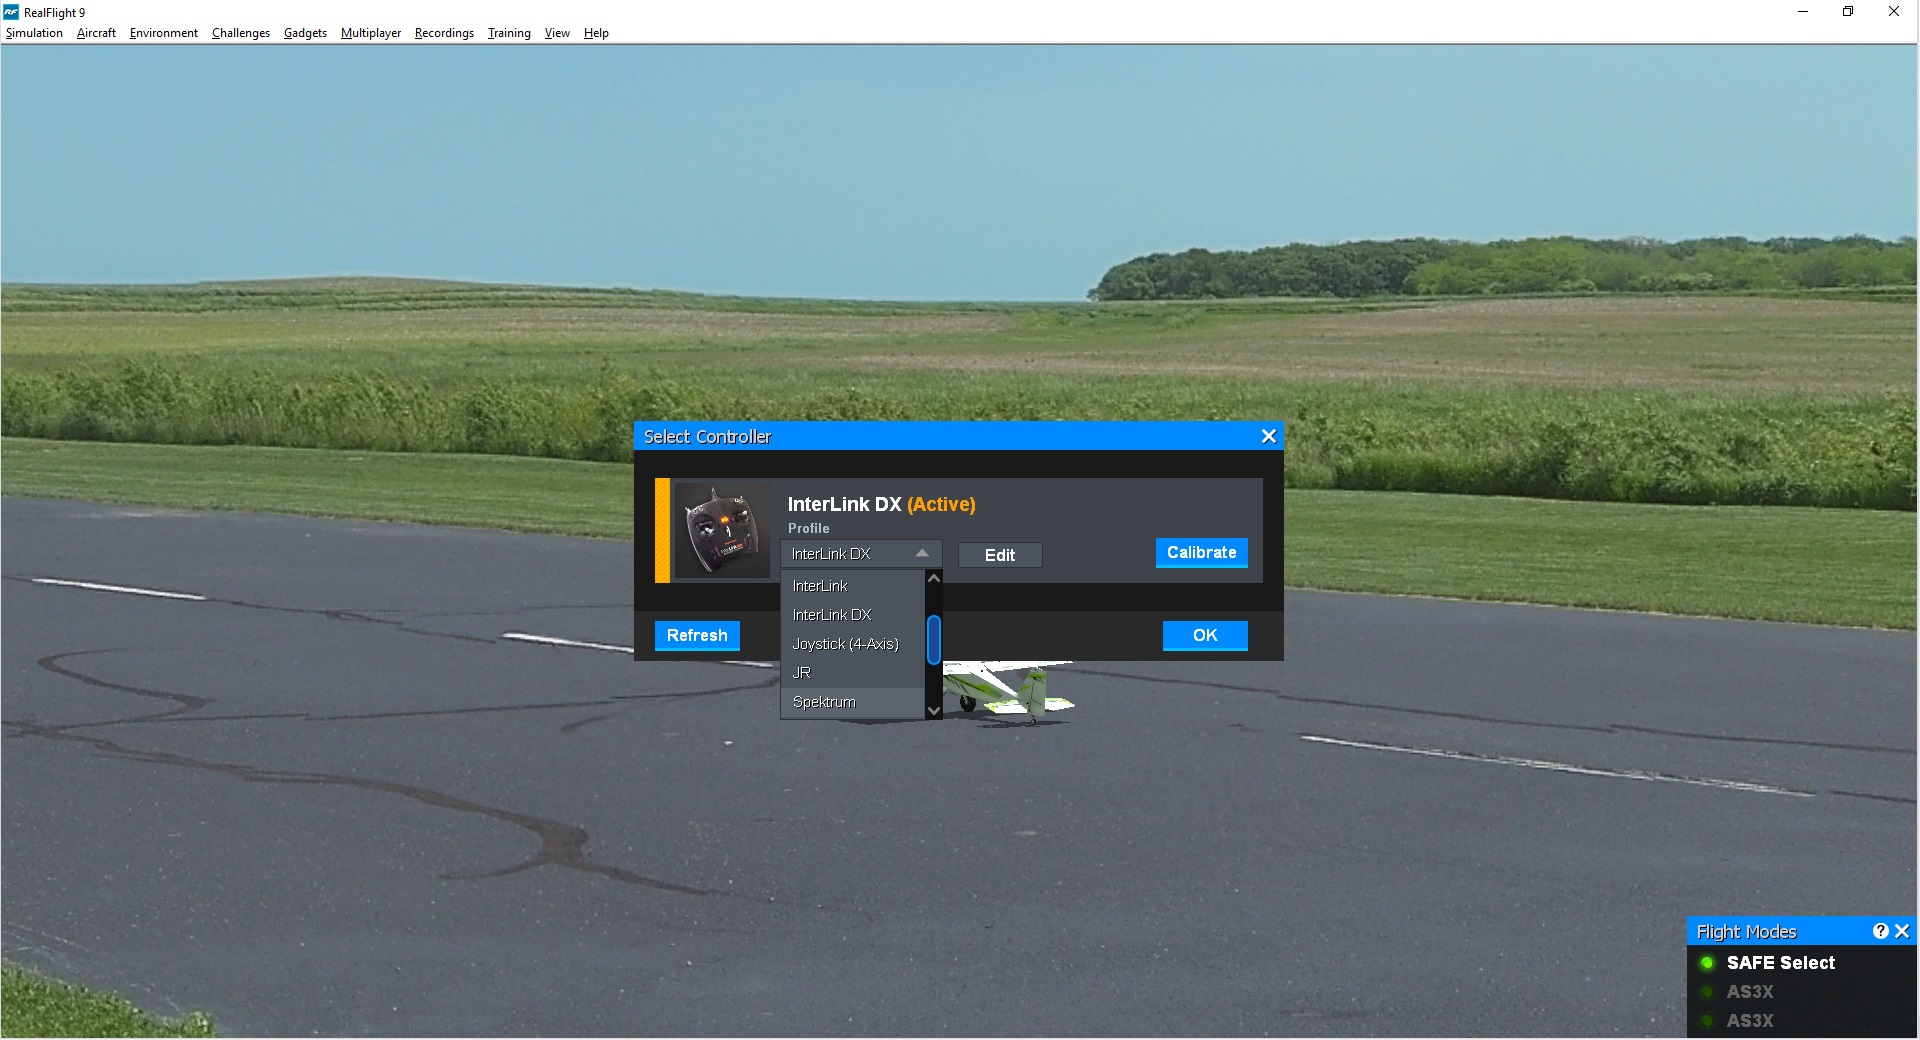Select the first AS3X flight mode
Image resolution: width=1920 pixels, height=1040 pixels.
[x=1749, y=992]
